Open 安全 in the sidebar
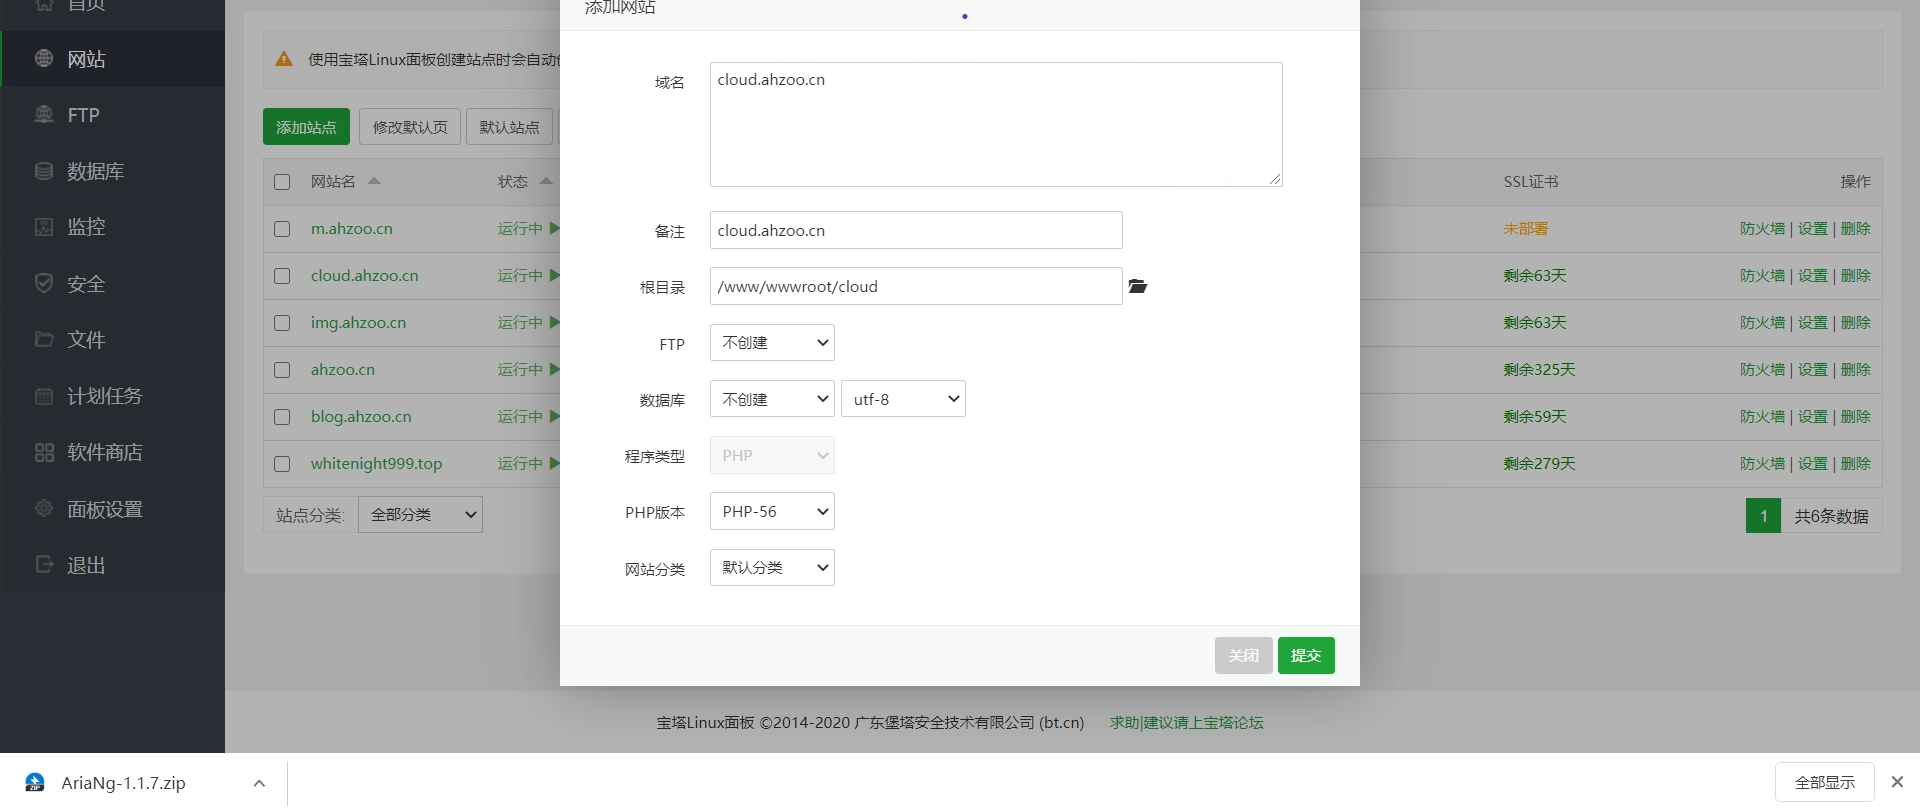The height and width of the screenshot is (812, 1920). pos(112,284)
